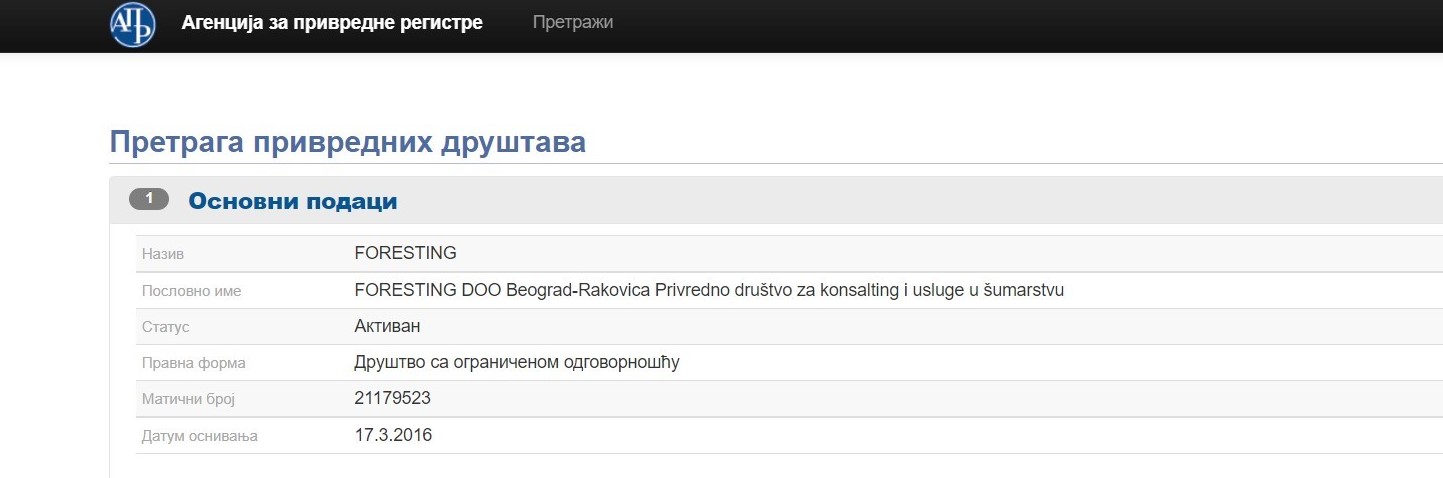Click the Основни подаци section title text
Screen dimensions: 1443x478
(x=293, y=201)
